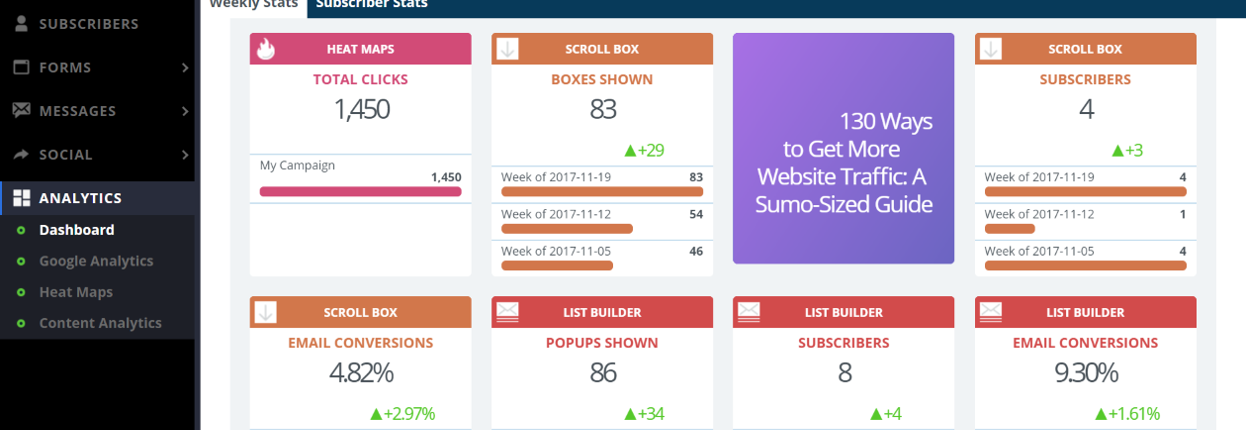
Task: Click the Scroll Box icon on Boxes Shown card
Action: pos(507,49)
